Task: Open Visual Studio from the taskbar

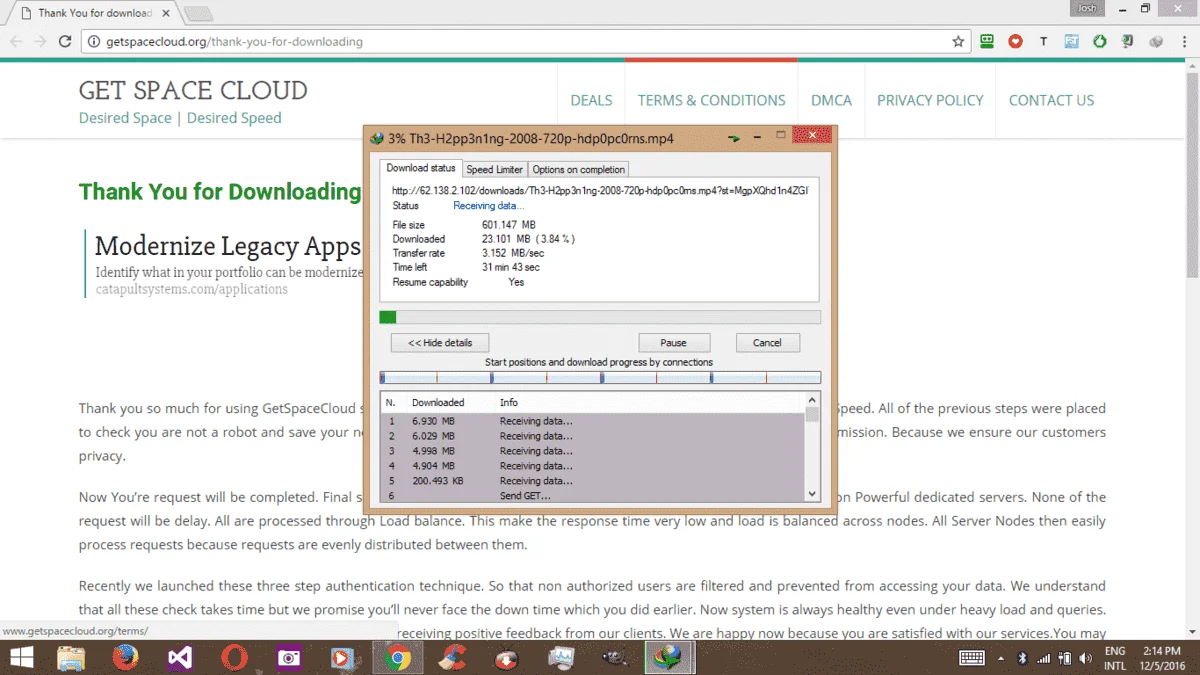Action: coord(180,658)
